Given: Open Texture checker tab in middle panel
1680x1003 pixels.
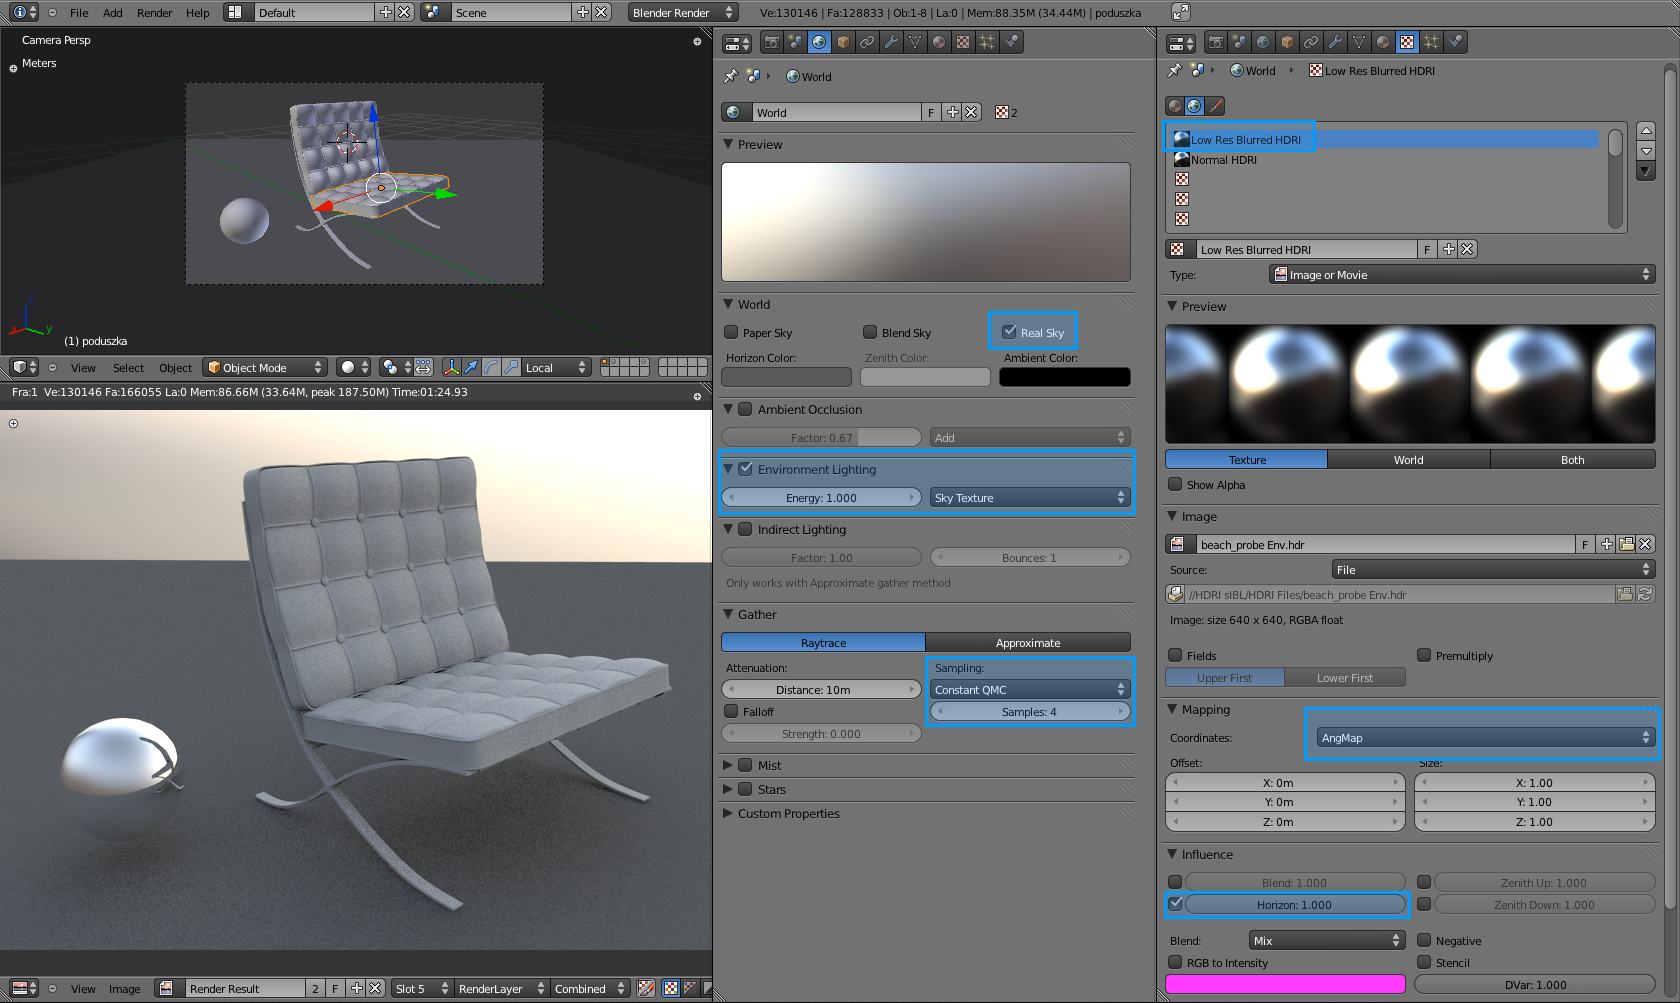Looking at the screenshot, I should tap(963, 42).
